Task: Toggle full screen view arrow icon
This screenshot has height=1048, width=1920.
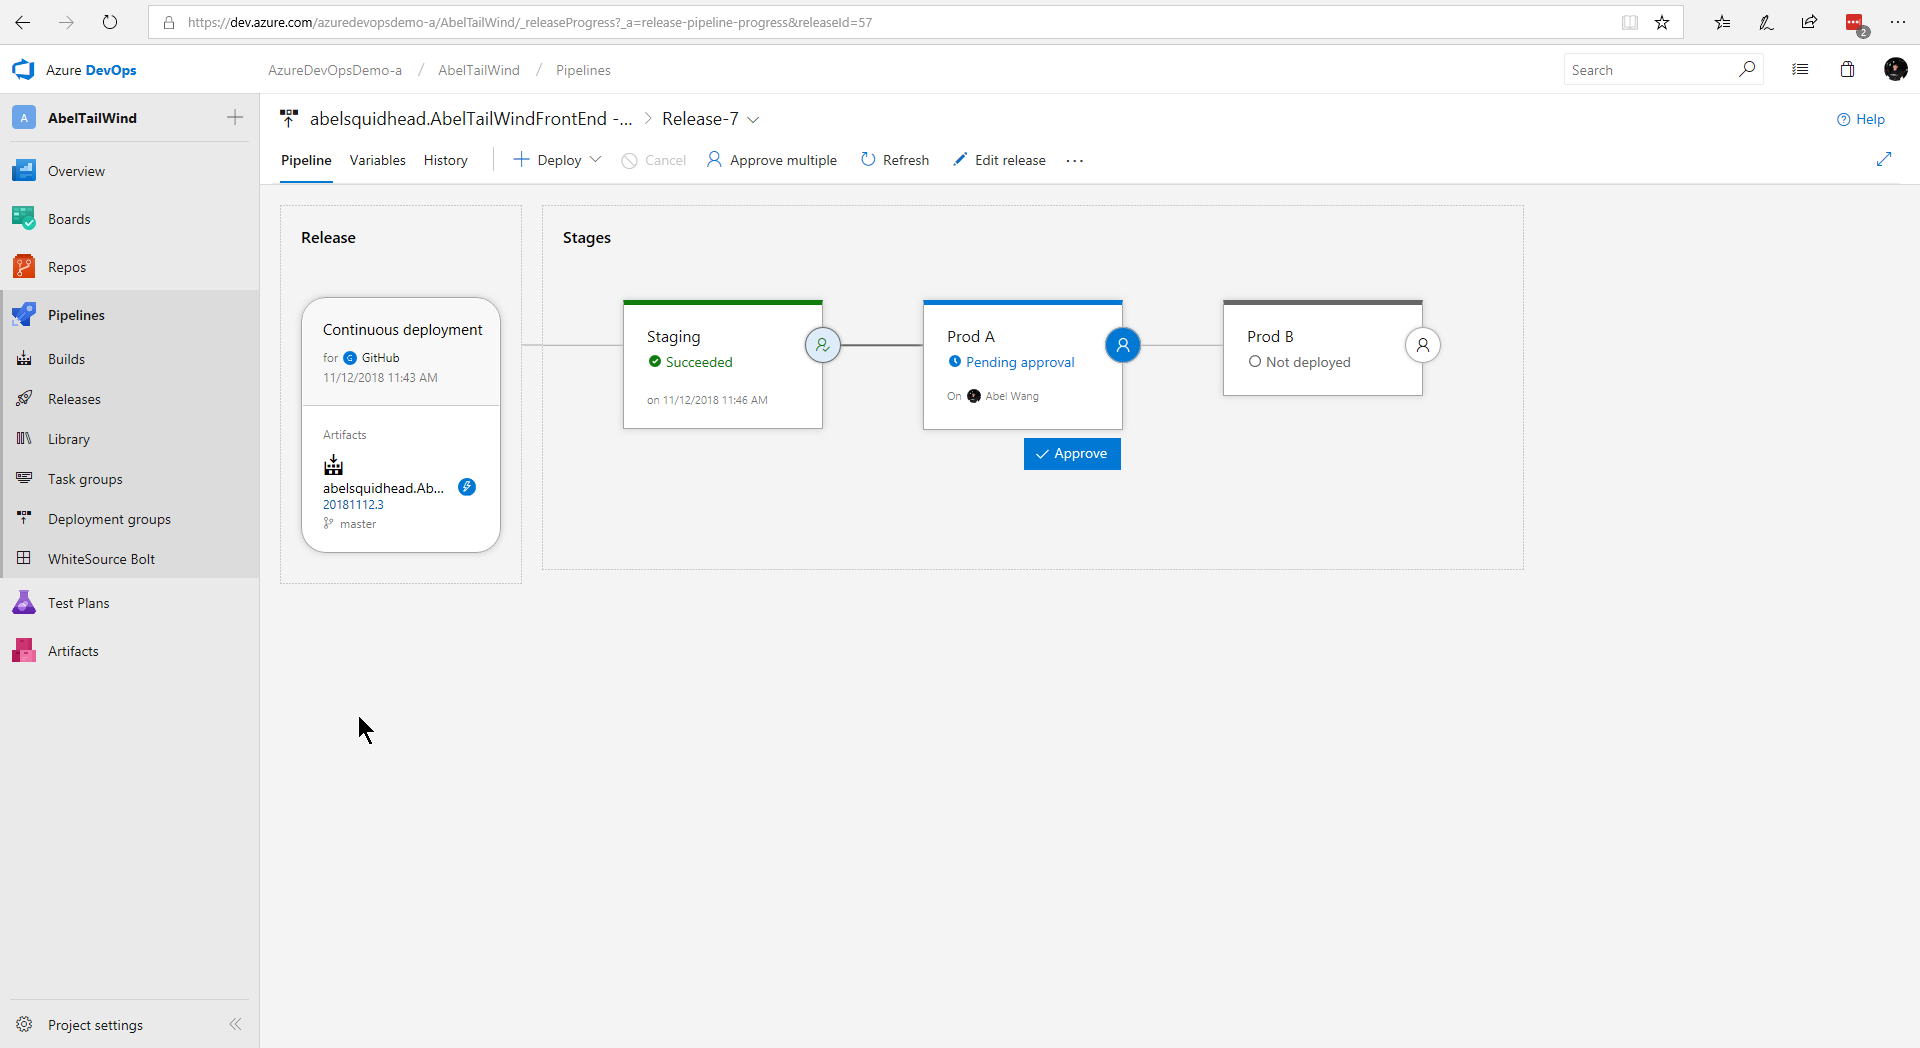Action: click(x=1884, y=159)
